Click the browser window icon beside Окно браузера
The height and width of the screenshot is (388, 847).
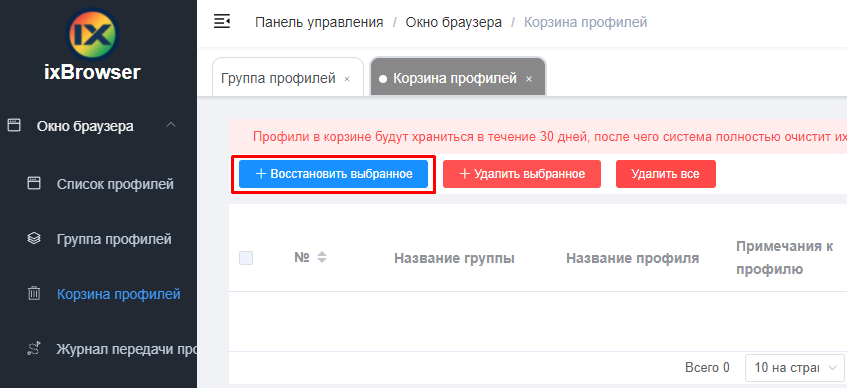14,126
